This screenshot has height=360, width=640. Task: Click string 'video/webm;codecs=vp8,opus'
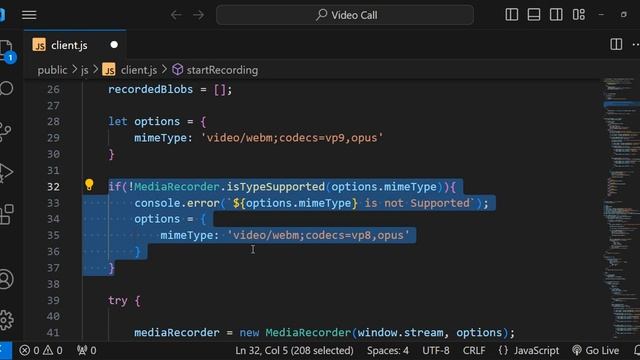(318, 236)
